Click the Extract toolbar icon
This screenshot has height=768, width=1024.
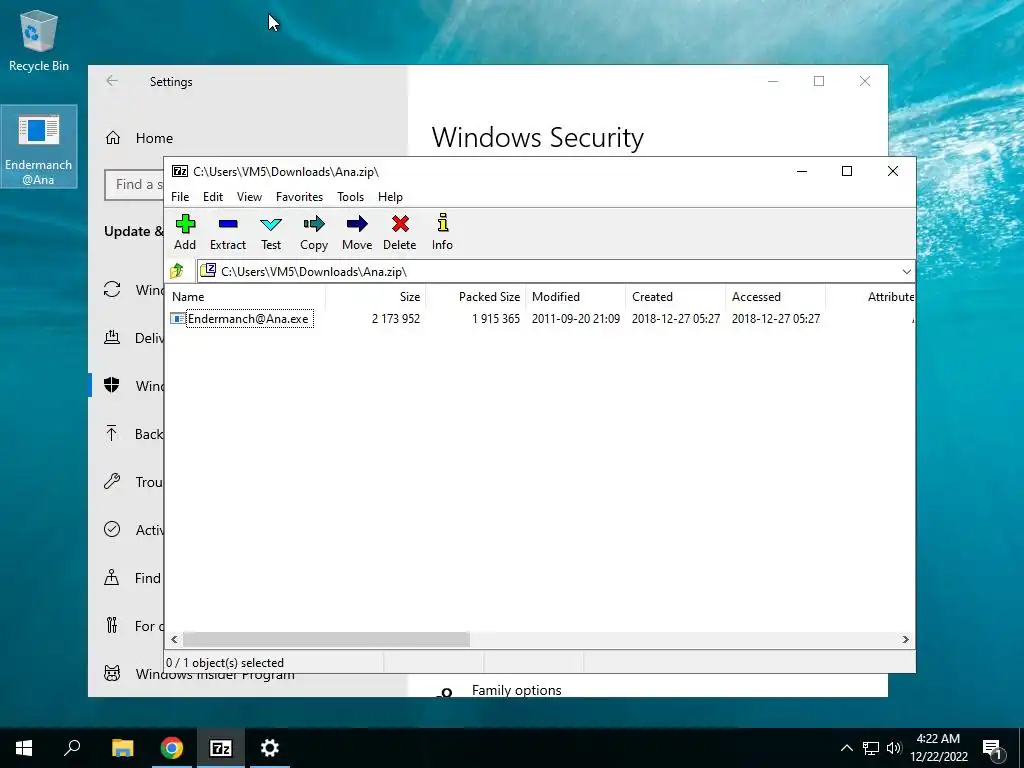pyautogui.click(x=228, y=232)
